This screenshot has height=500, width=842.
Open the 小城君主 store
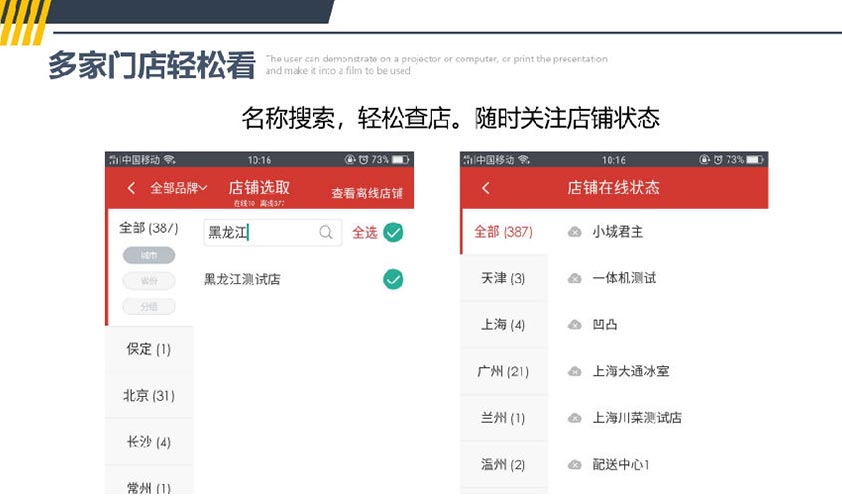(618, 231)
